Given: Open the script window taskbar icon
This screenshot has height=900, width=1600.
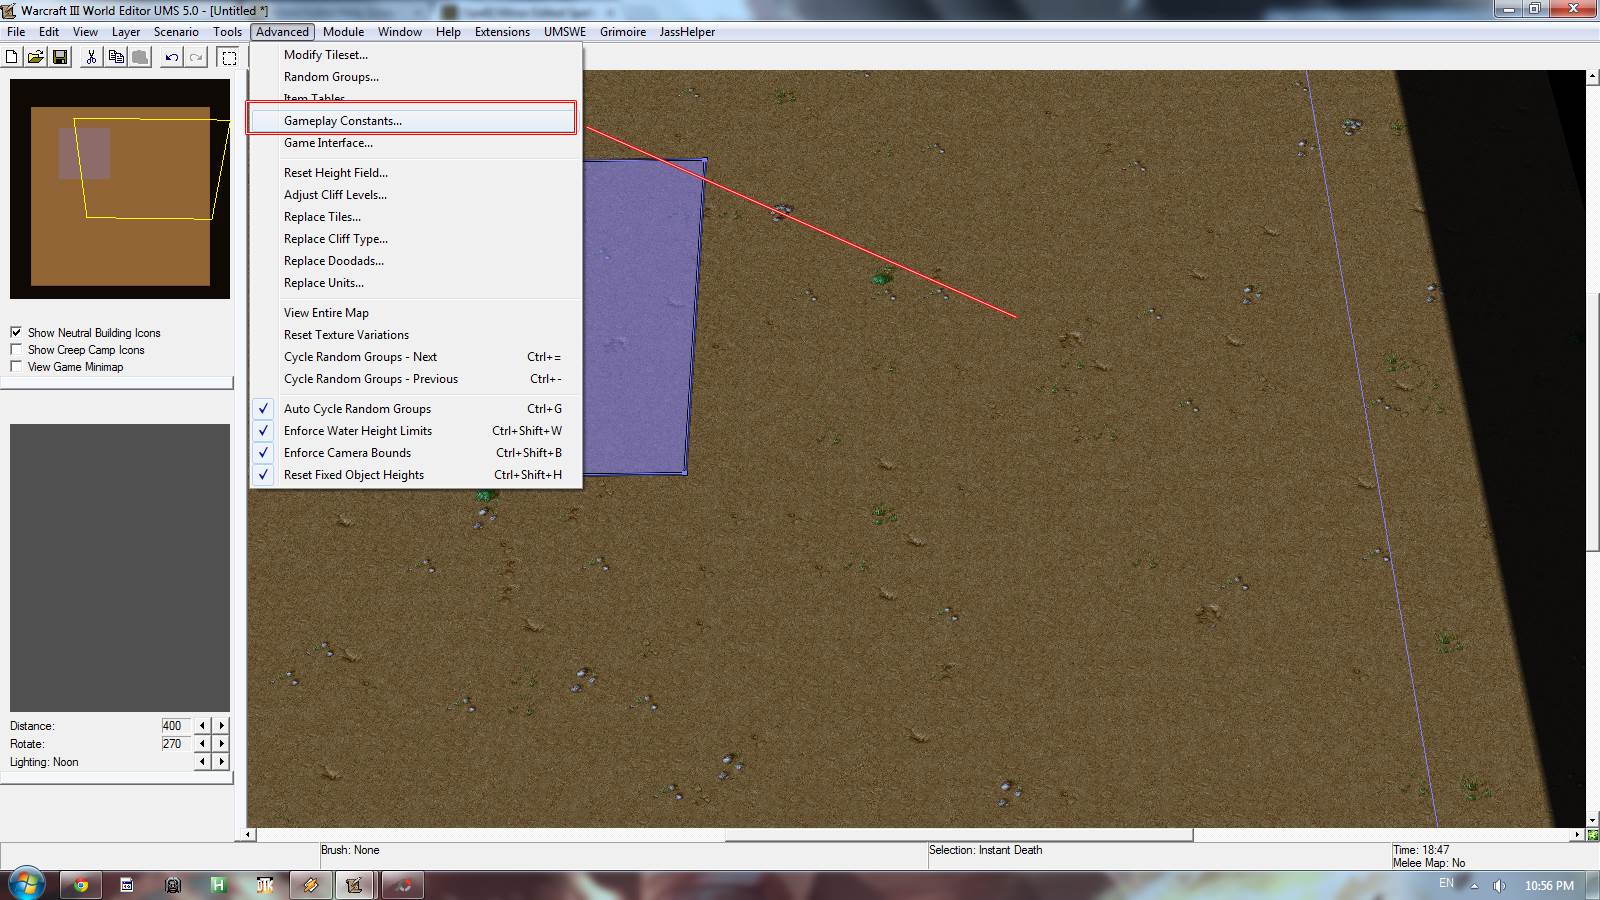Looking at the screenshot, I should click(x=127, y=885).
